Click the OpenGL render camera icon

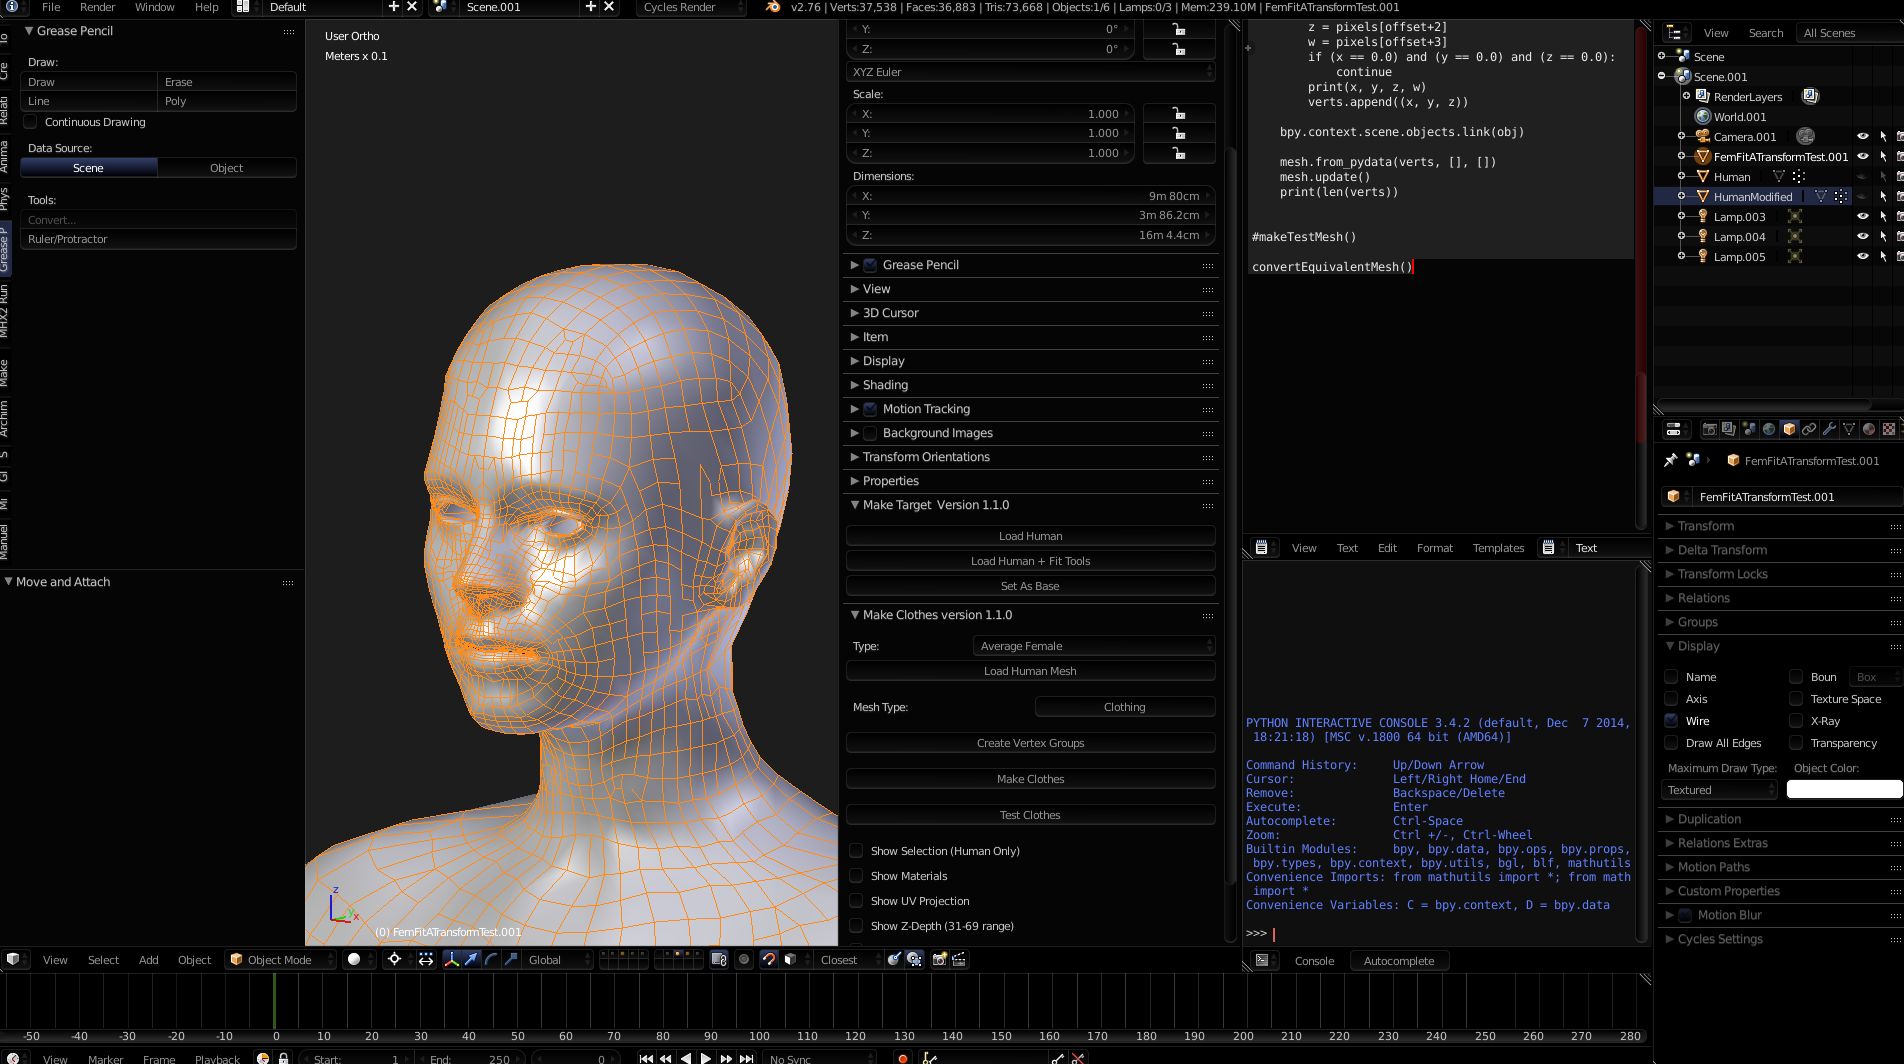coord(939,959)
